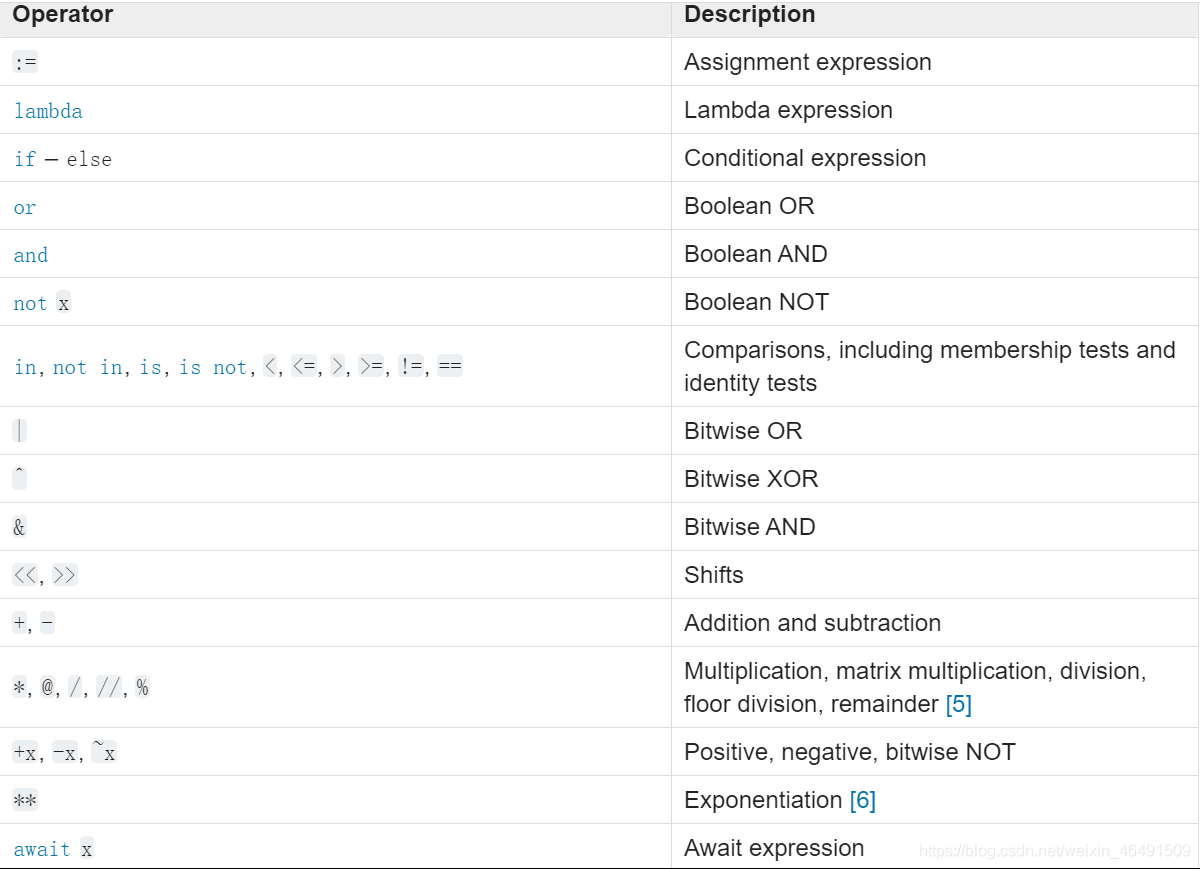Open footnote [6] next to Exponentiation
1200x869 pixels.
click(x=862, y=800)
